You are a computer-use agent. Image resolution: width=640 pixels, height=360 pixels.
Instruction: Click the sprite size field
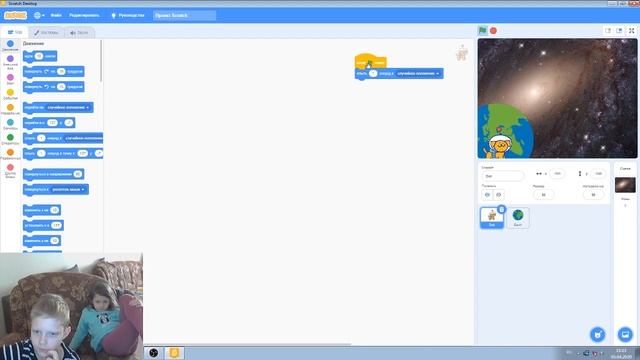coord(543,195)
